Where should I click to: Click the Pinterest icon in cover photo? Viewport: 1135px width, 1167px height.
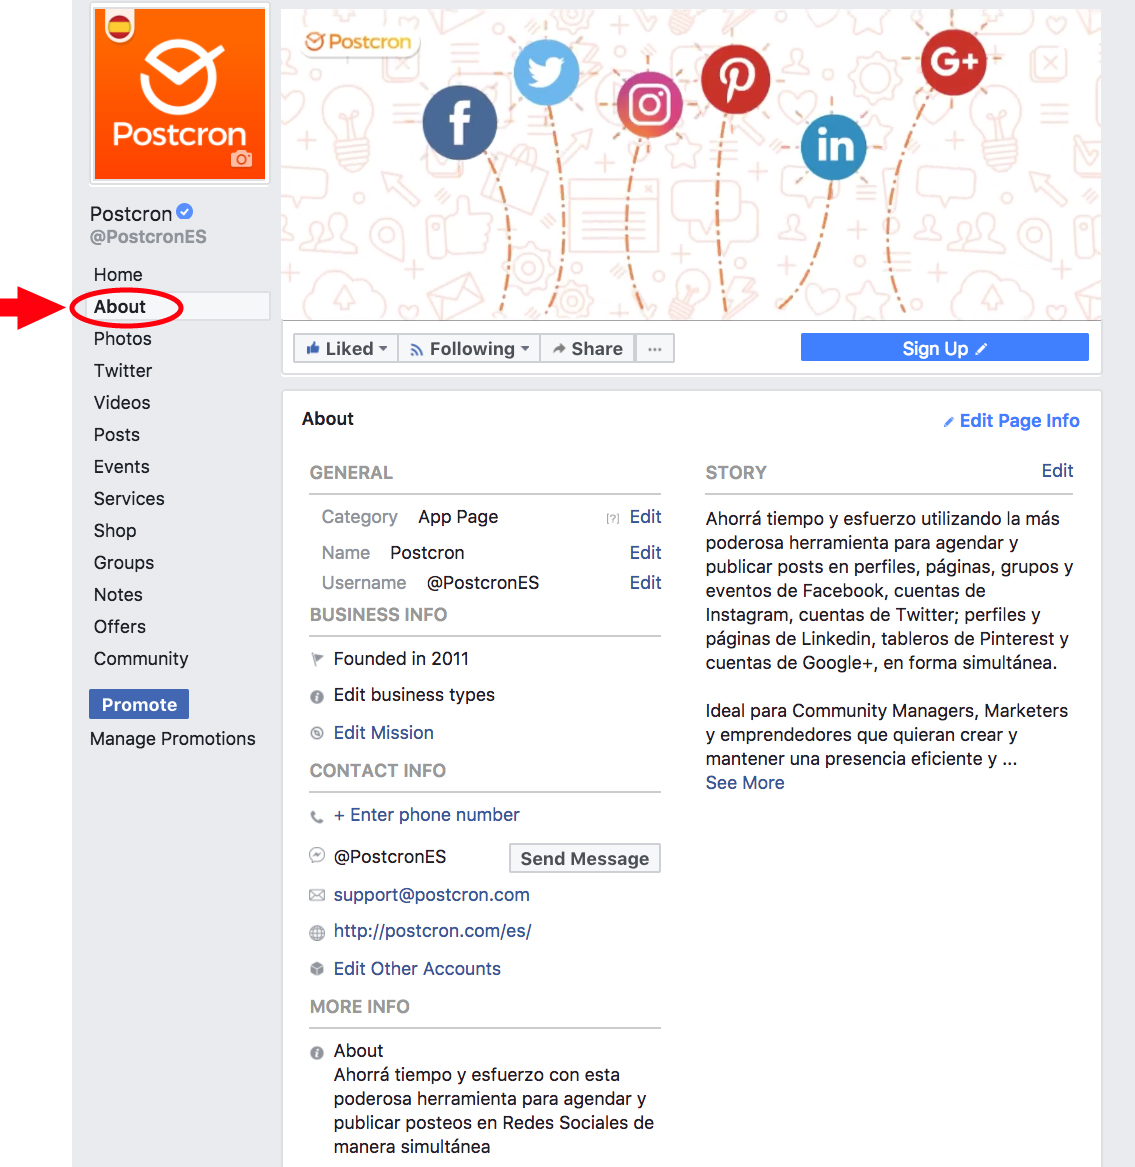click(735, 79)
